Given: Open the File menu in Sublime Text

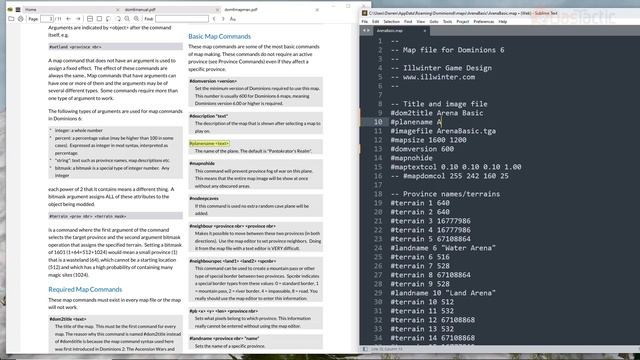Looking at the screenshot, I should (x=365, y=22).
